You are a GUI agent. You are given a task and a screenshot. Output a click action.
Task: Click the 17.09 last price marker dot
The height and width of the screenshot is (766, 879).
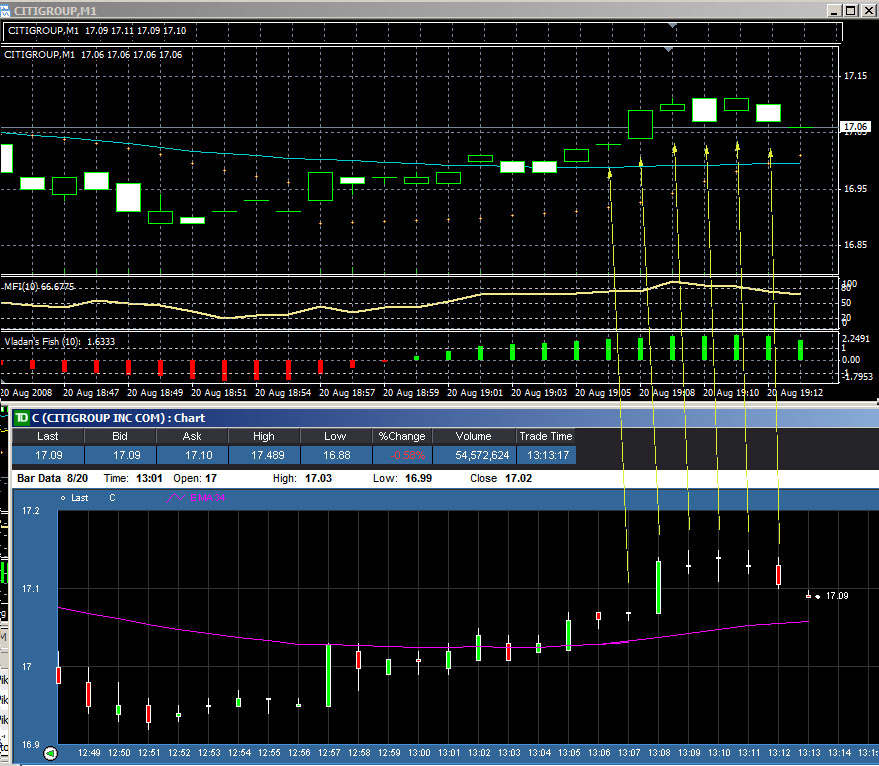point(818,596)
